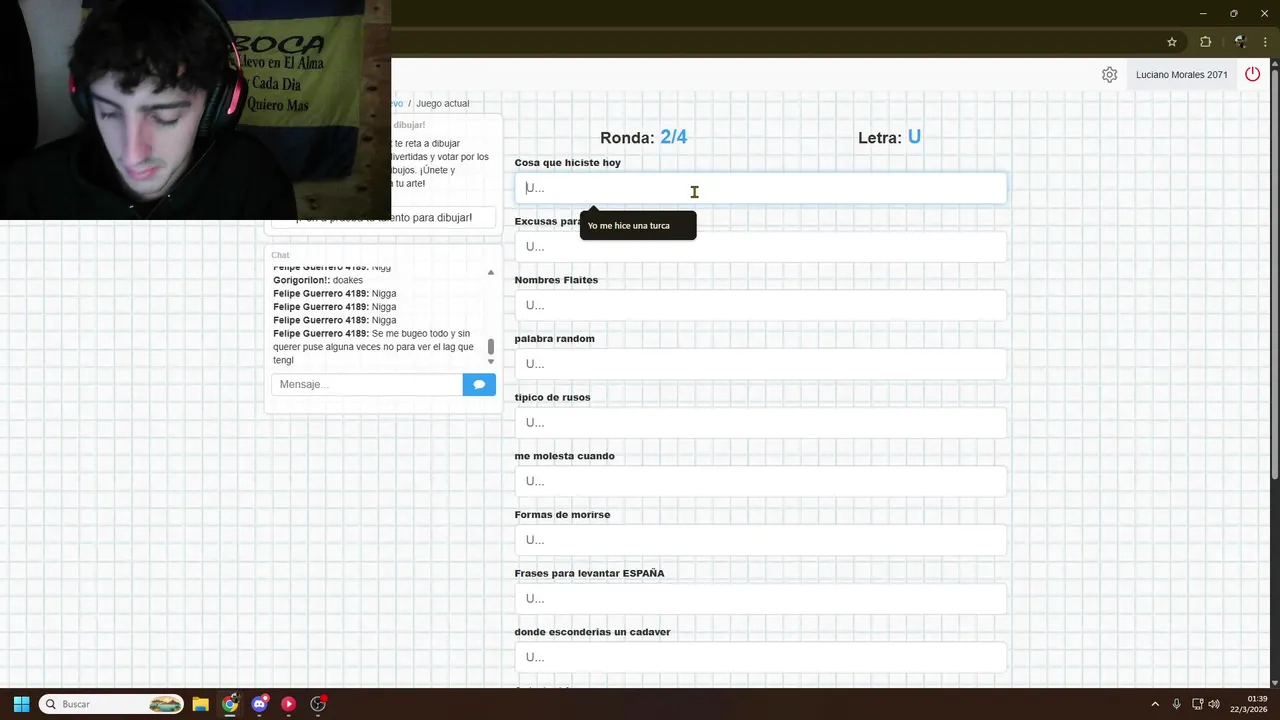Screen dimensions: 1280x720
Task: Click the Mensaje chat input field
Action: (367, 384)
